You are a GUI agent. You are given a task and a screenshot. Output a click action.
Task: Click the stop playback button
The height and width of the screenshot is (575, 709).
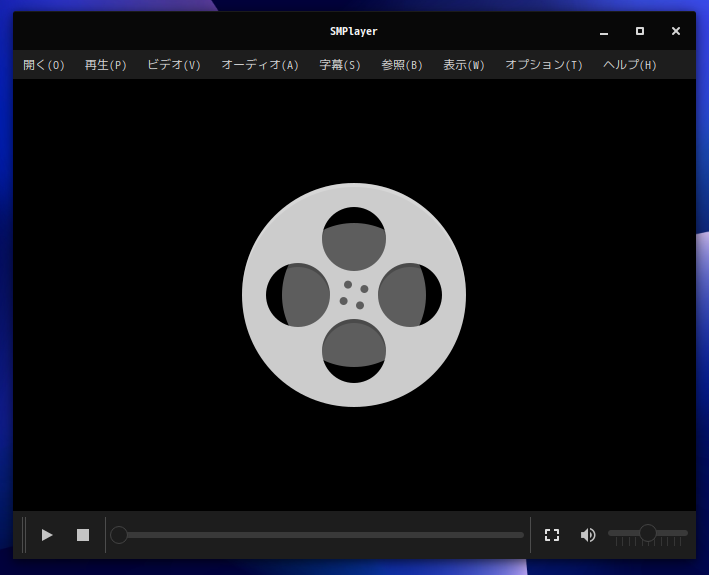83,535
